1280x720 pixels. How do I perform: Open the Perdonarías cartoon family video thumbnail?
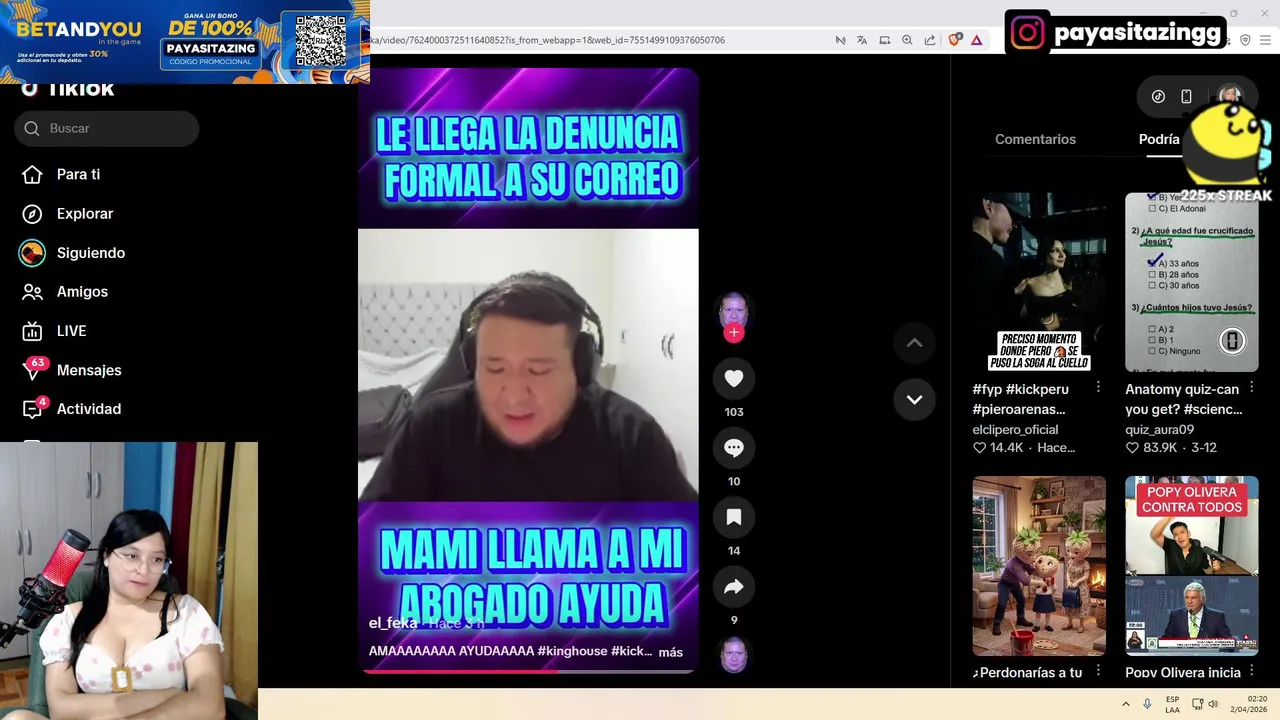point(1039,565)
